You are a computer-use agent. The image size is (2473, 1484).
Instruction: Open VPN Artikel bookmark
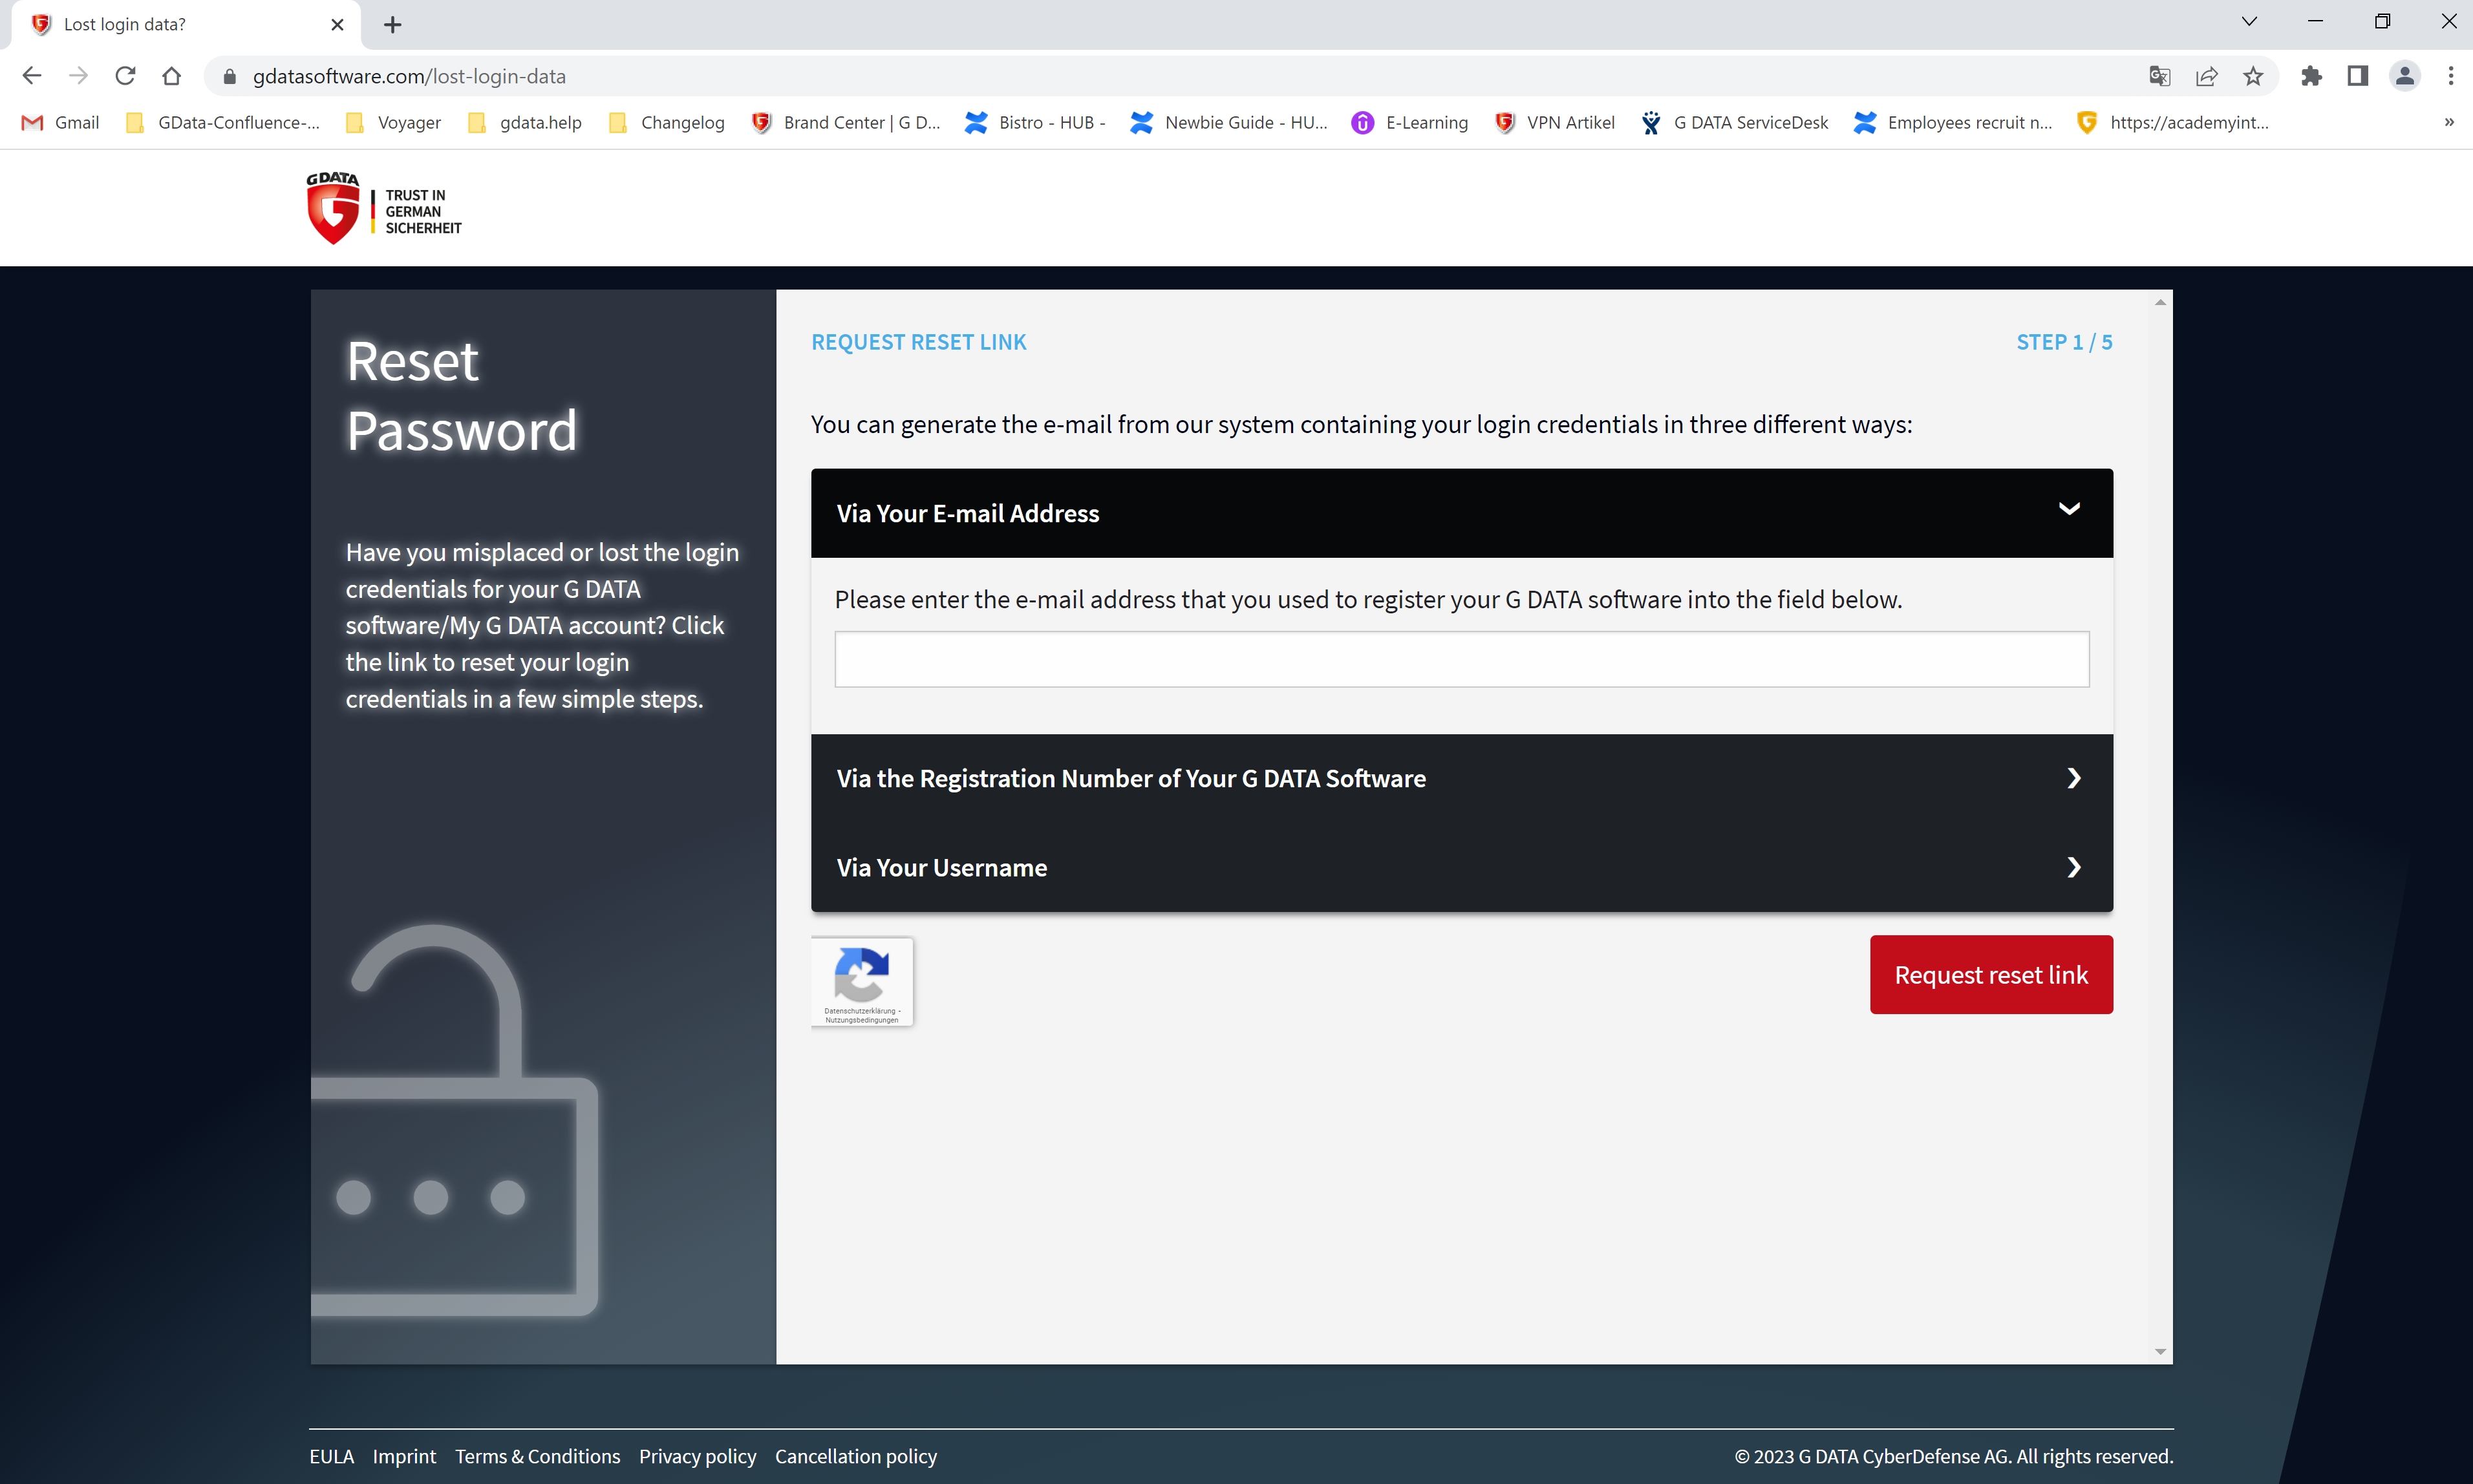(1555, 122)
